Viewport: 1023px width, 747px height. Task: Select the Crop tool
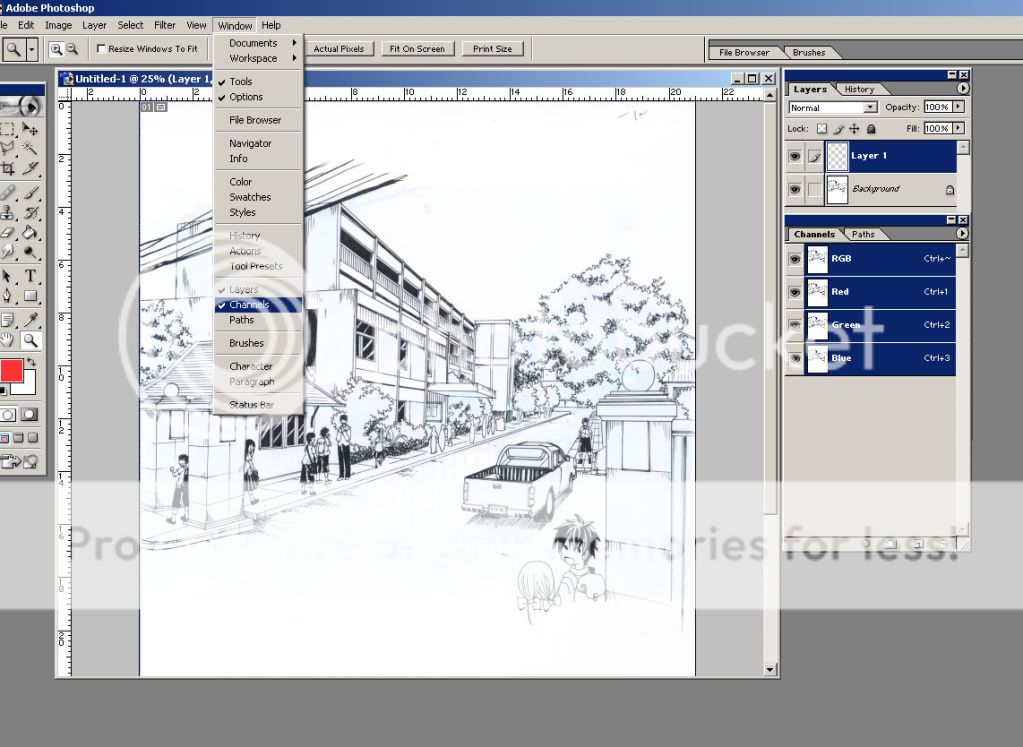tap(7, 169)
